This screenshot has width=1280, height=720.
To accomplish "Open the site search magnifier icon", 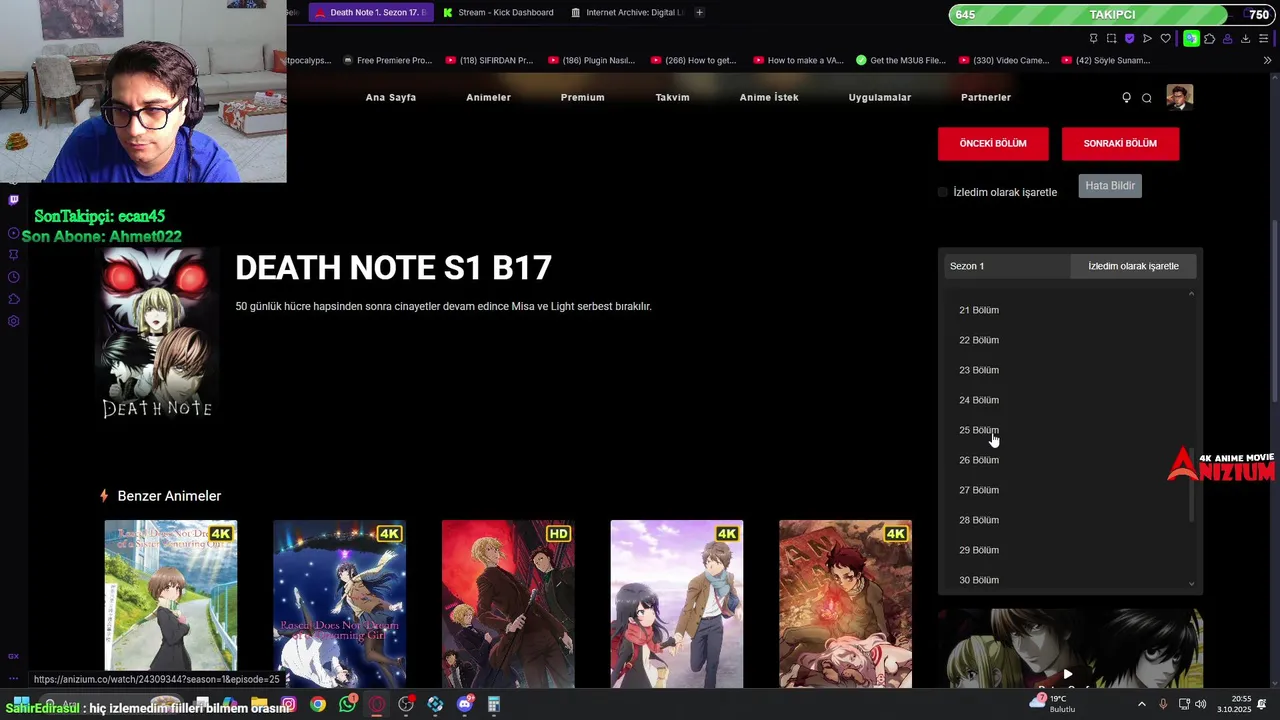I will (x=1147, y=97).
